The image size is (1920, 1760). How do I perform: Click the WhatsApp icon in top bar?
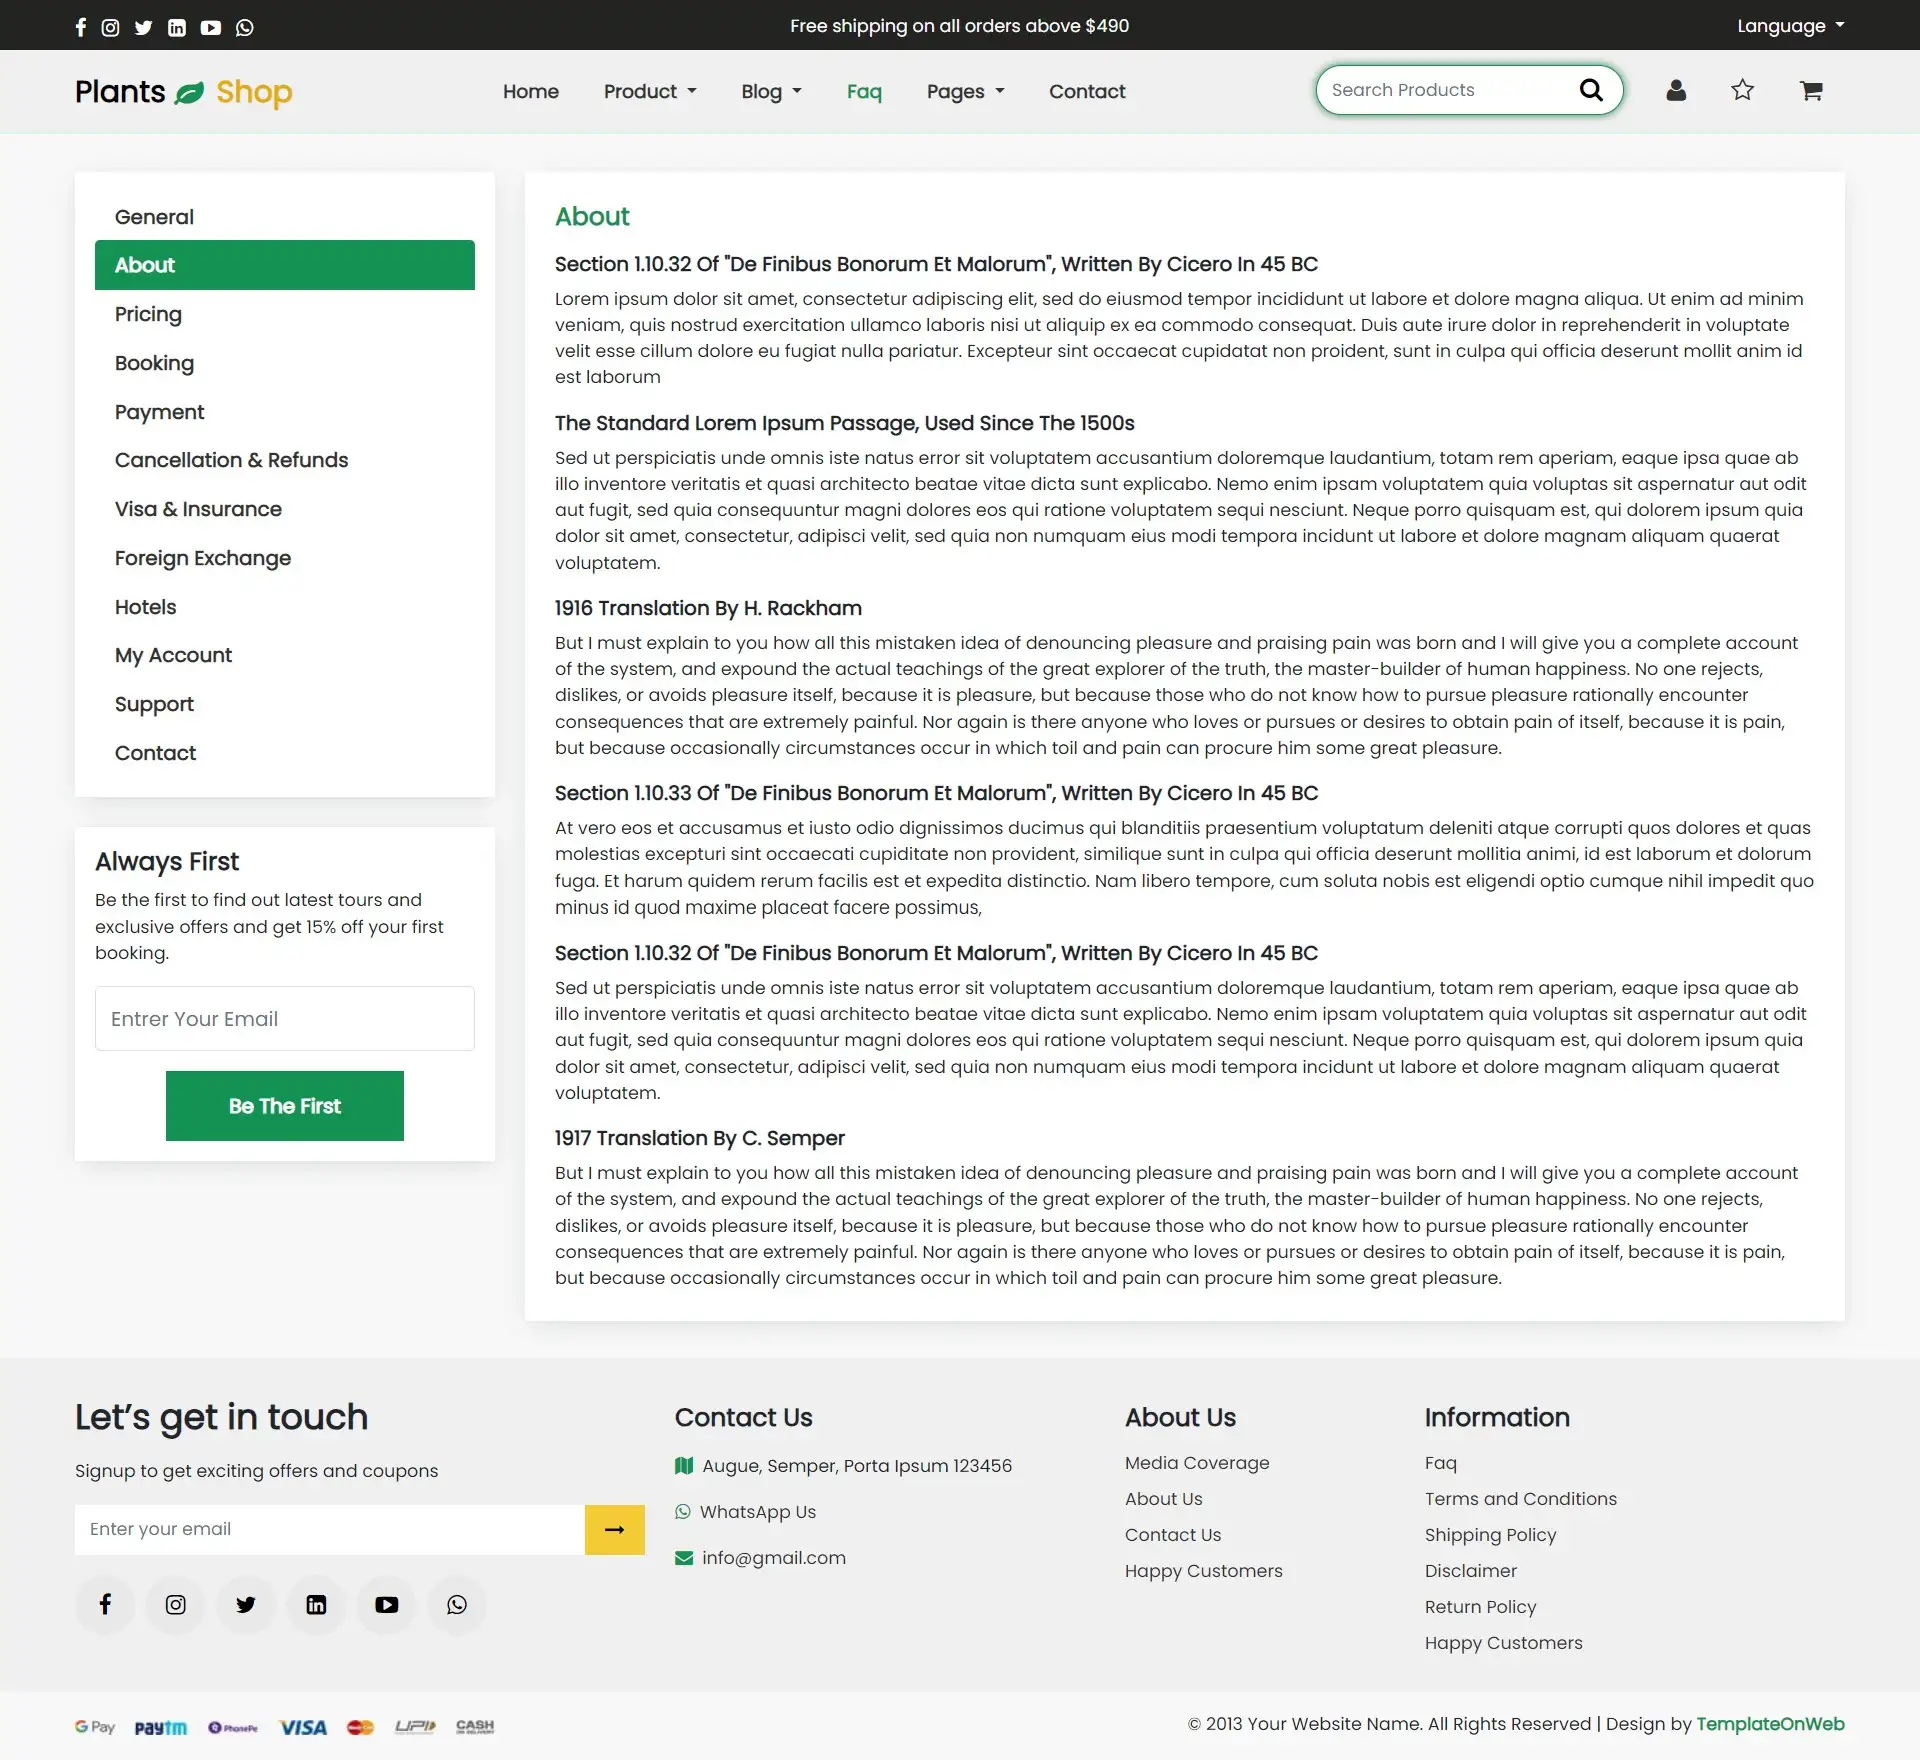pyautogui.click(x=245, y=27)
